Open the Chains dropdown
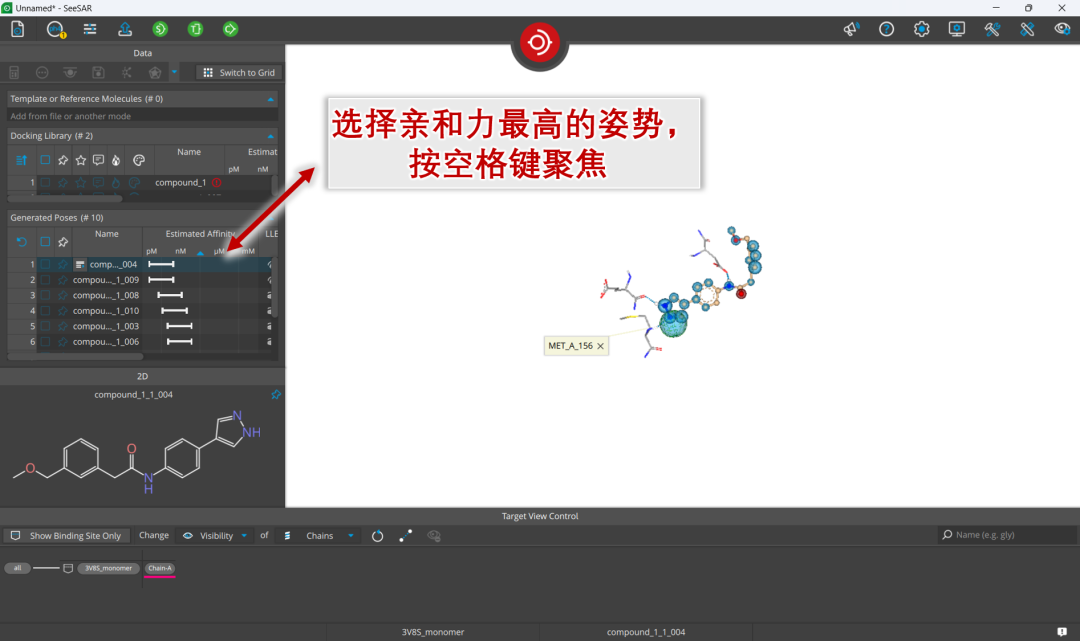The image size is (1080, 641). [320, 536]
